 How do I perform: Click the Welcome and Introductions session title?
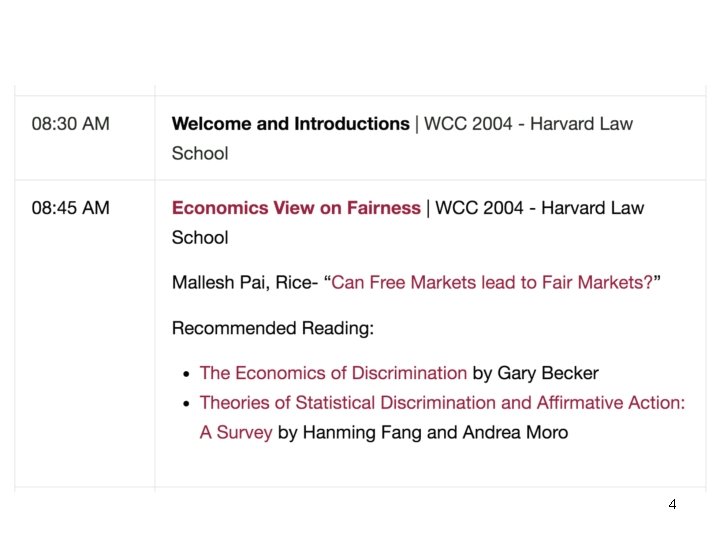click(x=290, y=124)
